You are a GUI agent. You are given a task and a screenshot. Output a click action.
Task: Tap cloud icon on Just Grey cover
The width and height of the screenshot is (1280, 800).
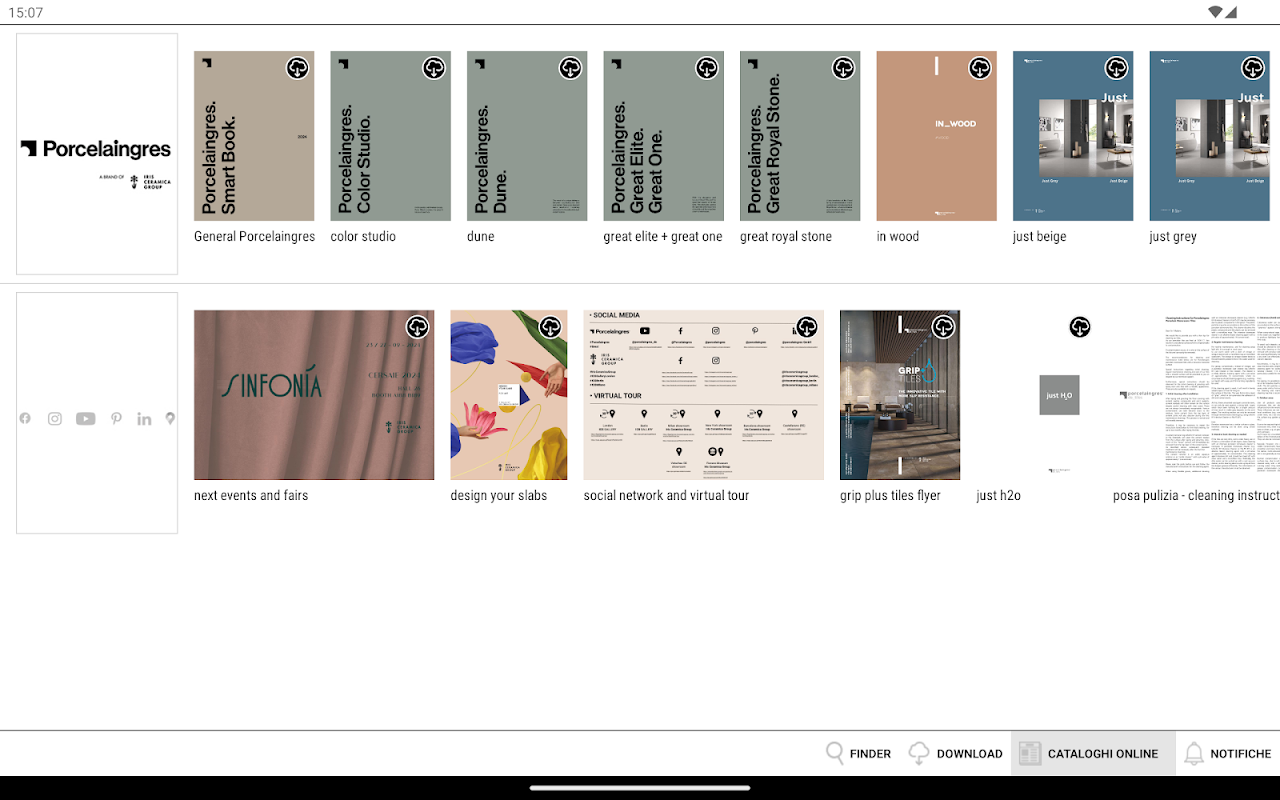(x=1253, y=68)
